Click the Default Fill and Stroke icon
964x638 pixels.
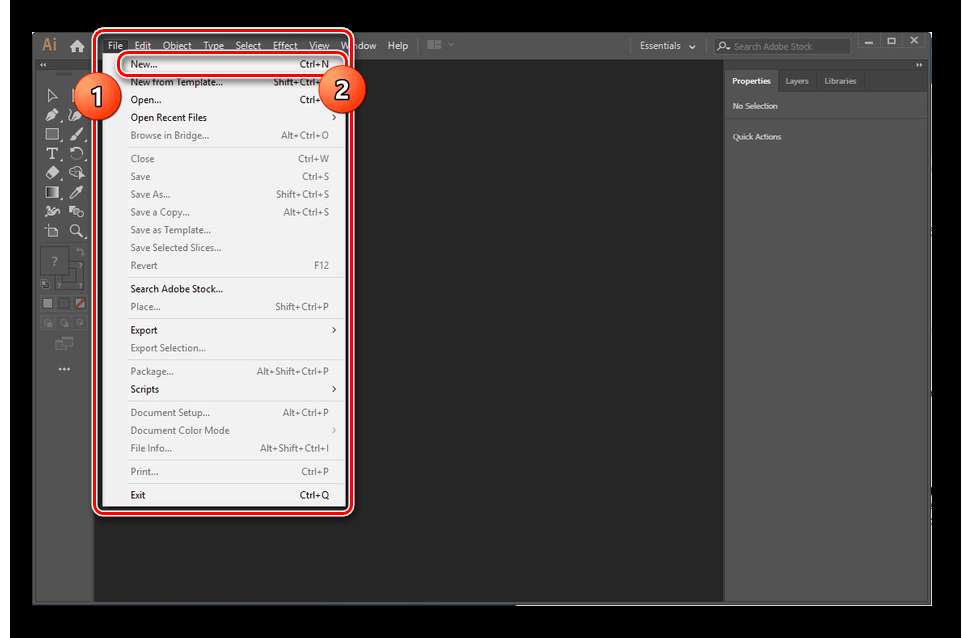(x=45, y=284)
